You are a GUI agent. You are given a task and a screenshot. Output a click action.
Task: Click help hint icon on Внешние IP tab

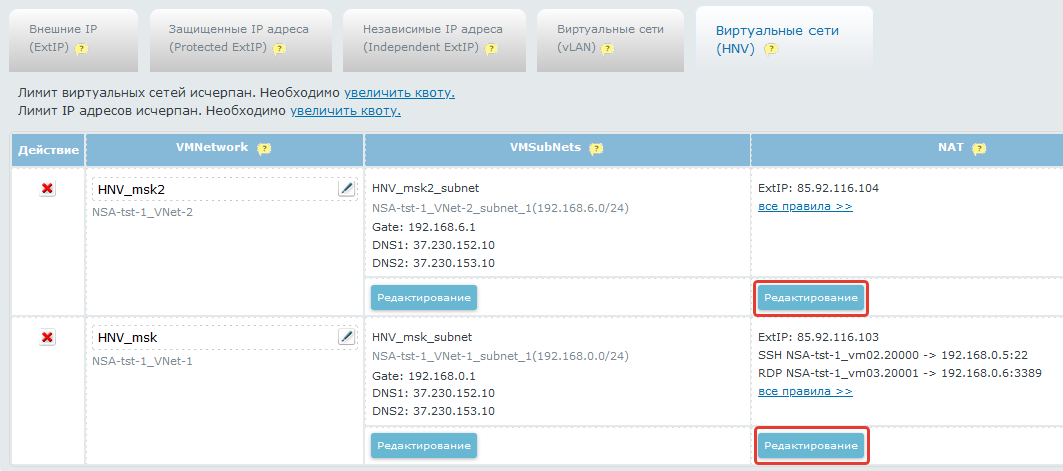point(81,48)
